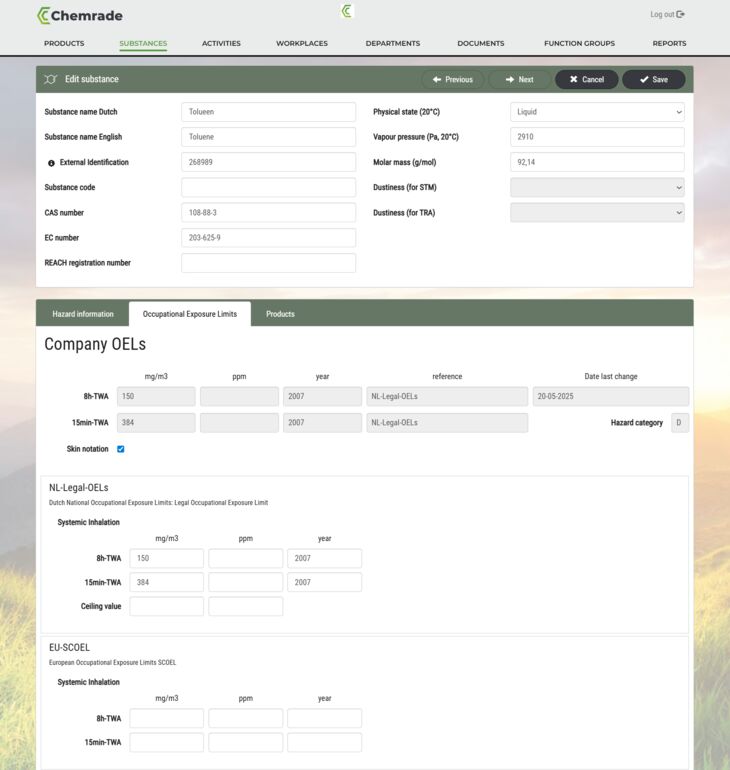Click the Company OELs 8h-TWA ppm field
Screen dimensions: 730x770
coord(239,396)
